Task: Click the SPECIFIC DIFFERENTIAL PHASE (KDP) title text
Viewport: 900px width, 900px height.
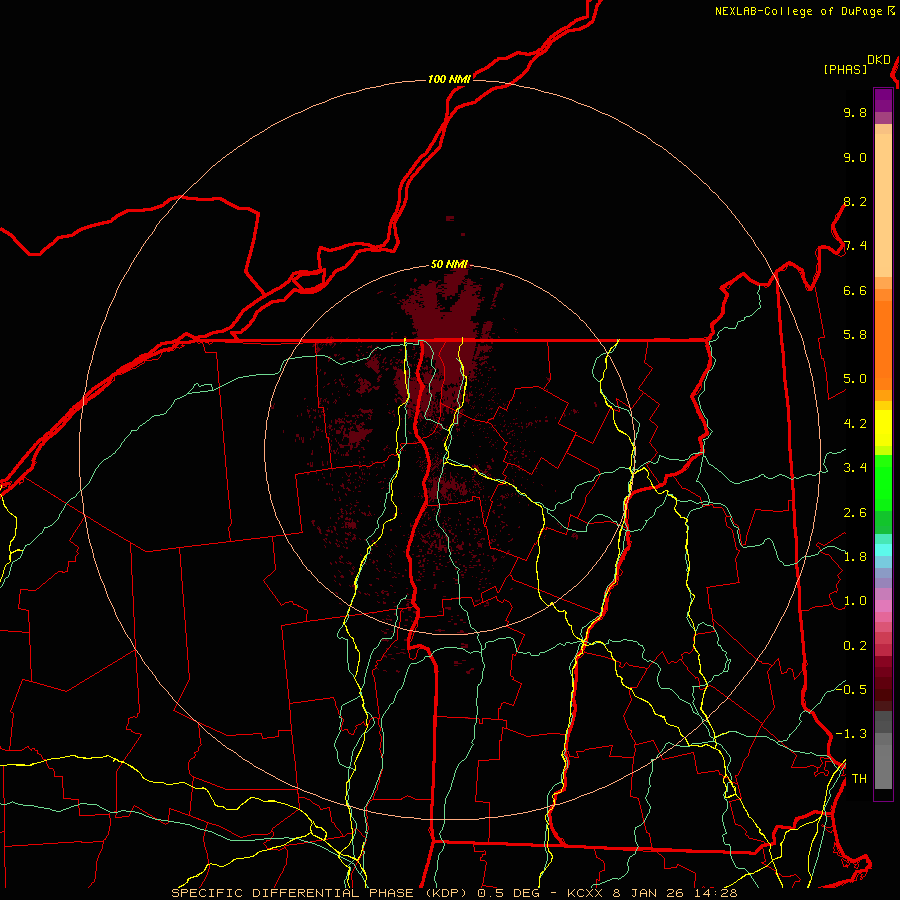Action: click(319, 893)
